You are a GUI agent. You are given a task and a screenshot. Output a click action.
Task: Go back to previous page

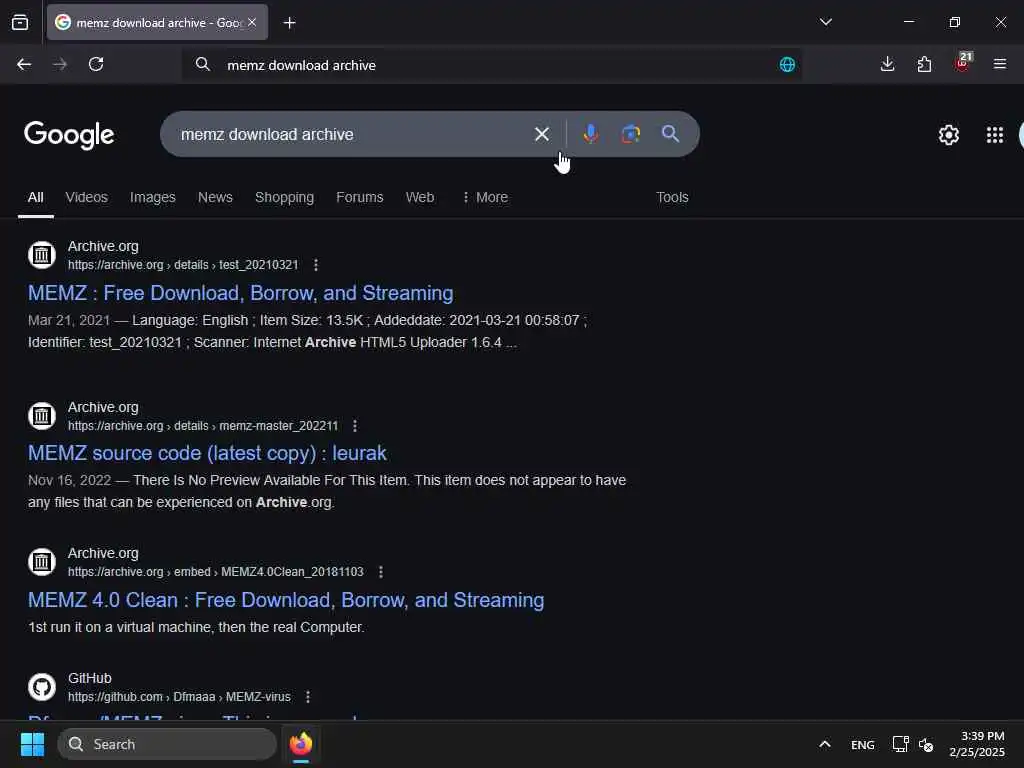click(x=24, y=64)
